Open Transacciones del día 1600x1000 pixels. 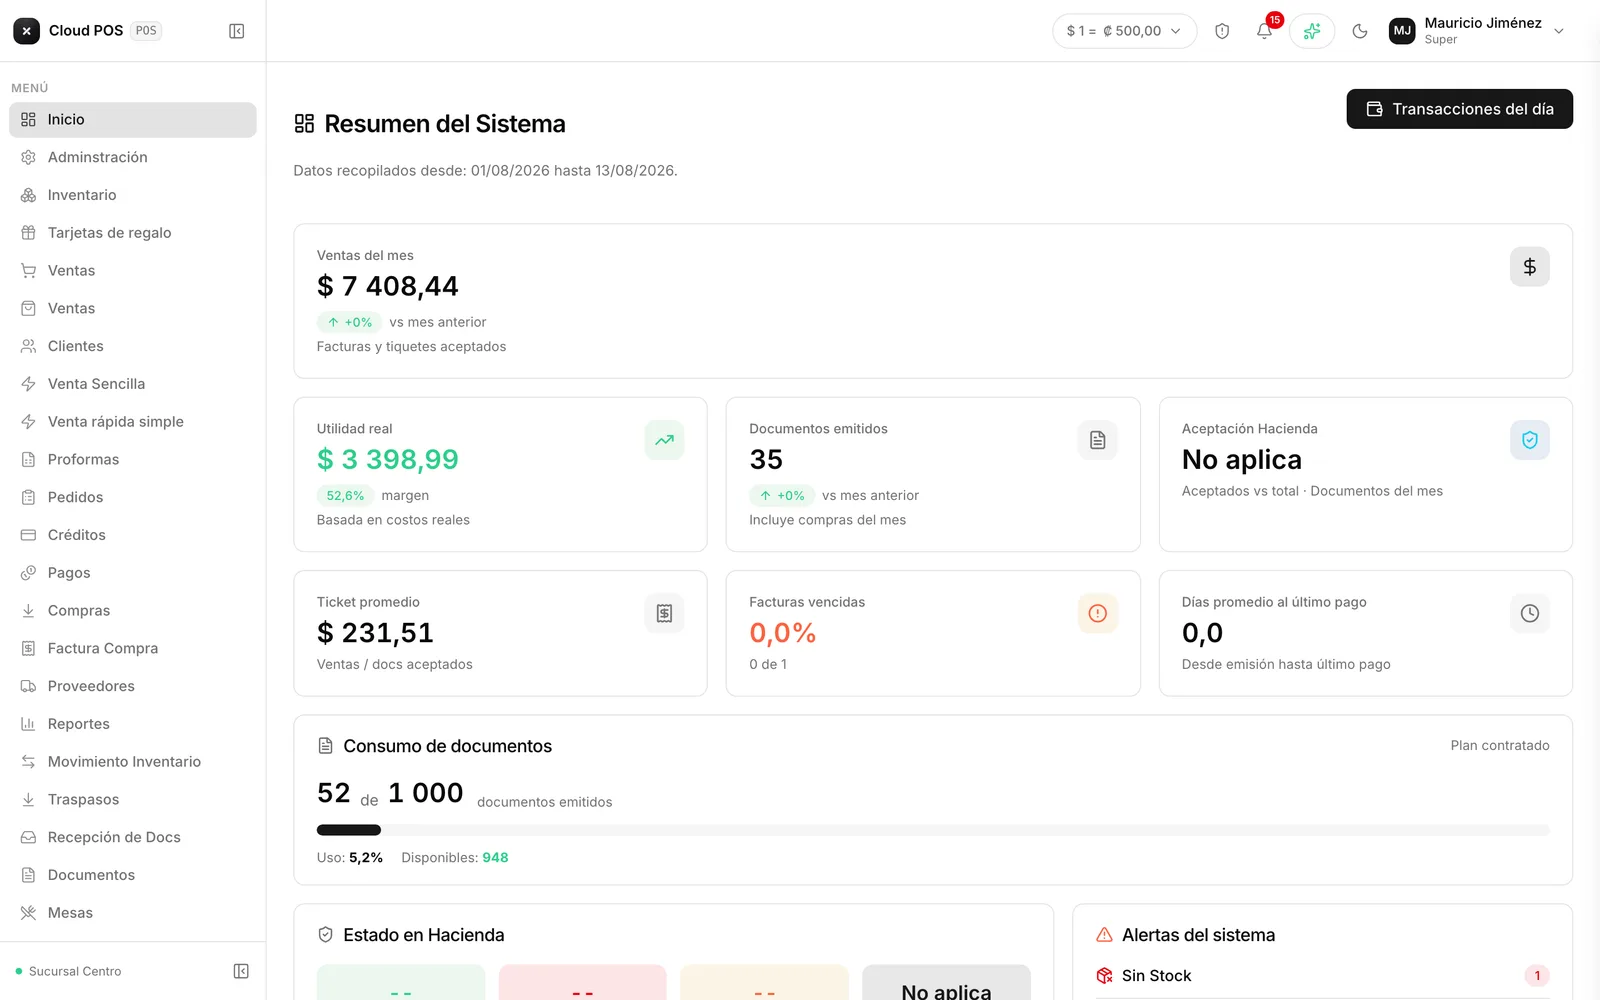(1460, 109)
